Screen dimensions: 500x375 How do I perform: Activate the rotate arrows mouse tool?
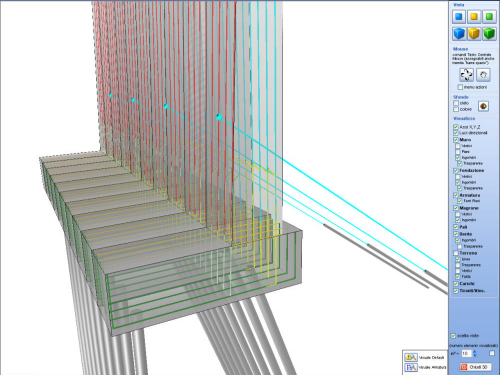pyautogui.click(x=466, y=75)
